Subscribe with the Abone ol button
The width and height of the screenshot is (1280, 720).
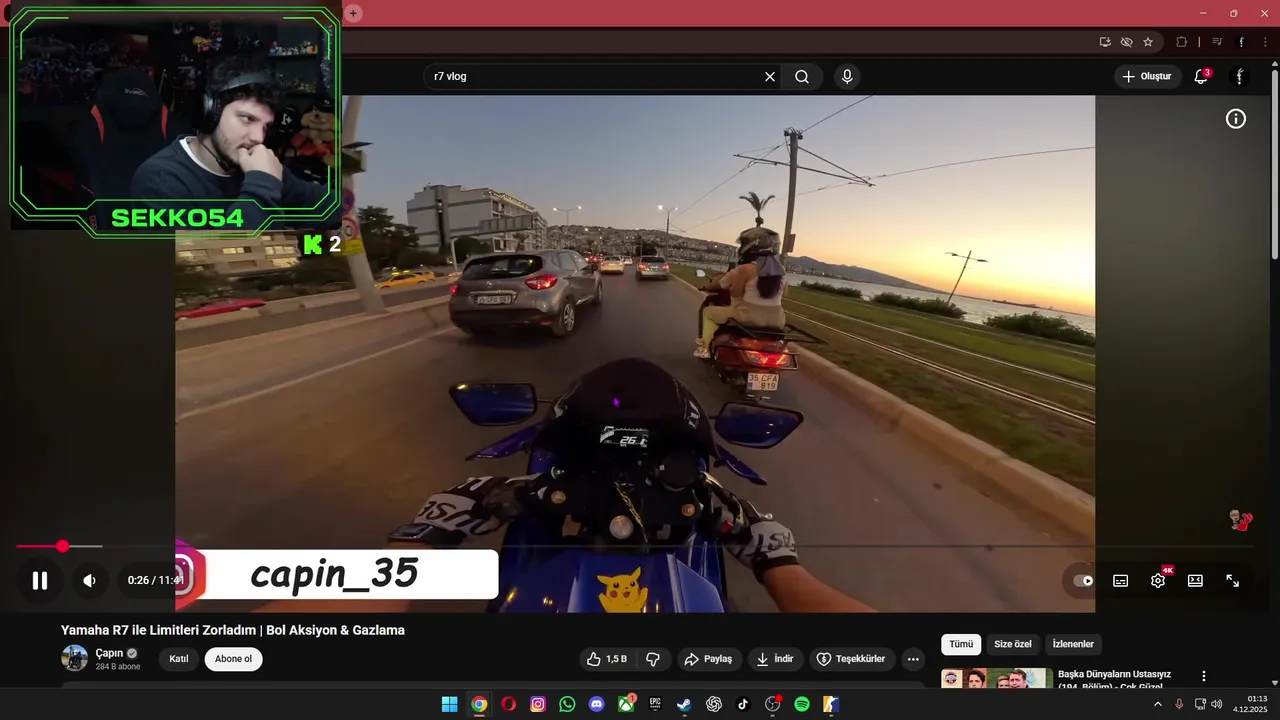pos(233,659)
